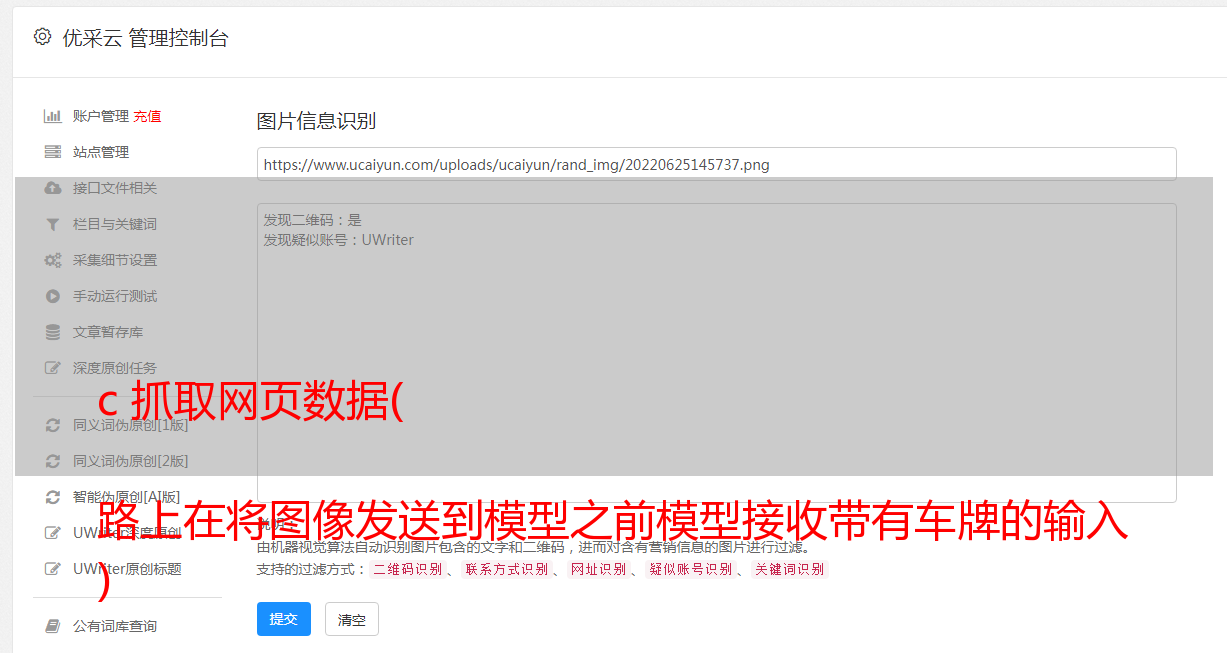Open 文章暂存库 from the sidebar
Screen dimensions: 1227x653
click(x=108, y=332)
